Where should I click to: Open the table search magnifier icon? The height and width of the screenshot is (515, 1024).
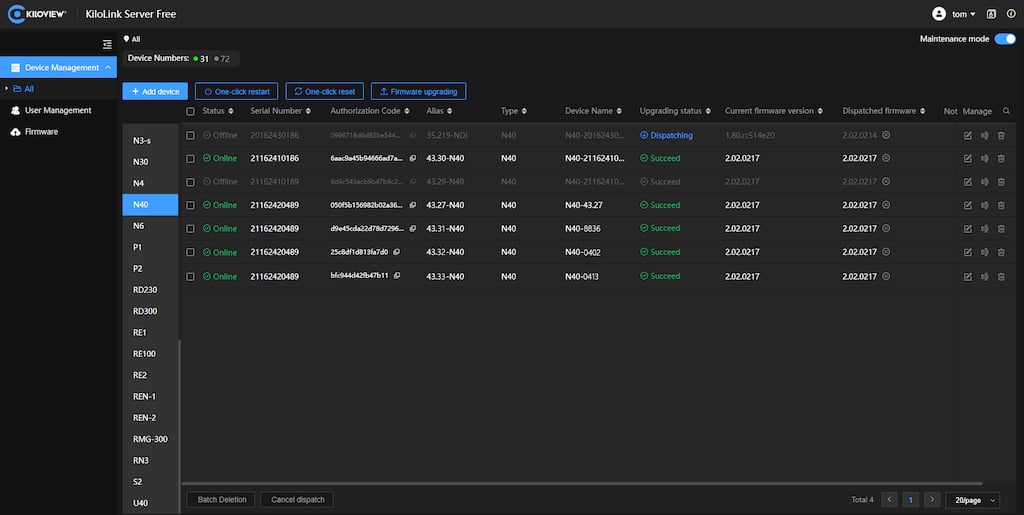pyautogui.click(x=1006, y=111)
